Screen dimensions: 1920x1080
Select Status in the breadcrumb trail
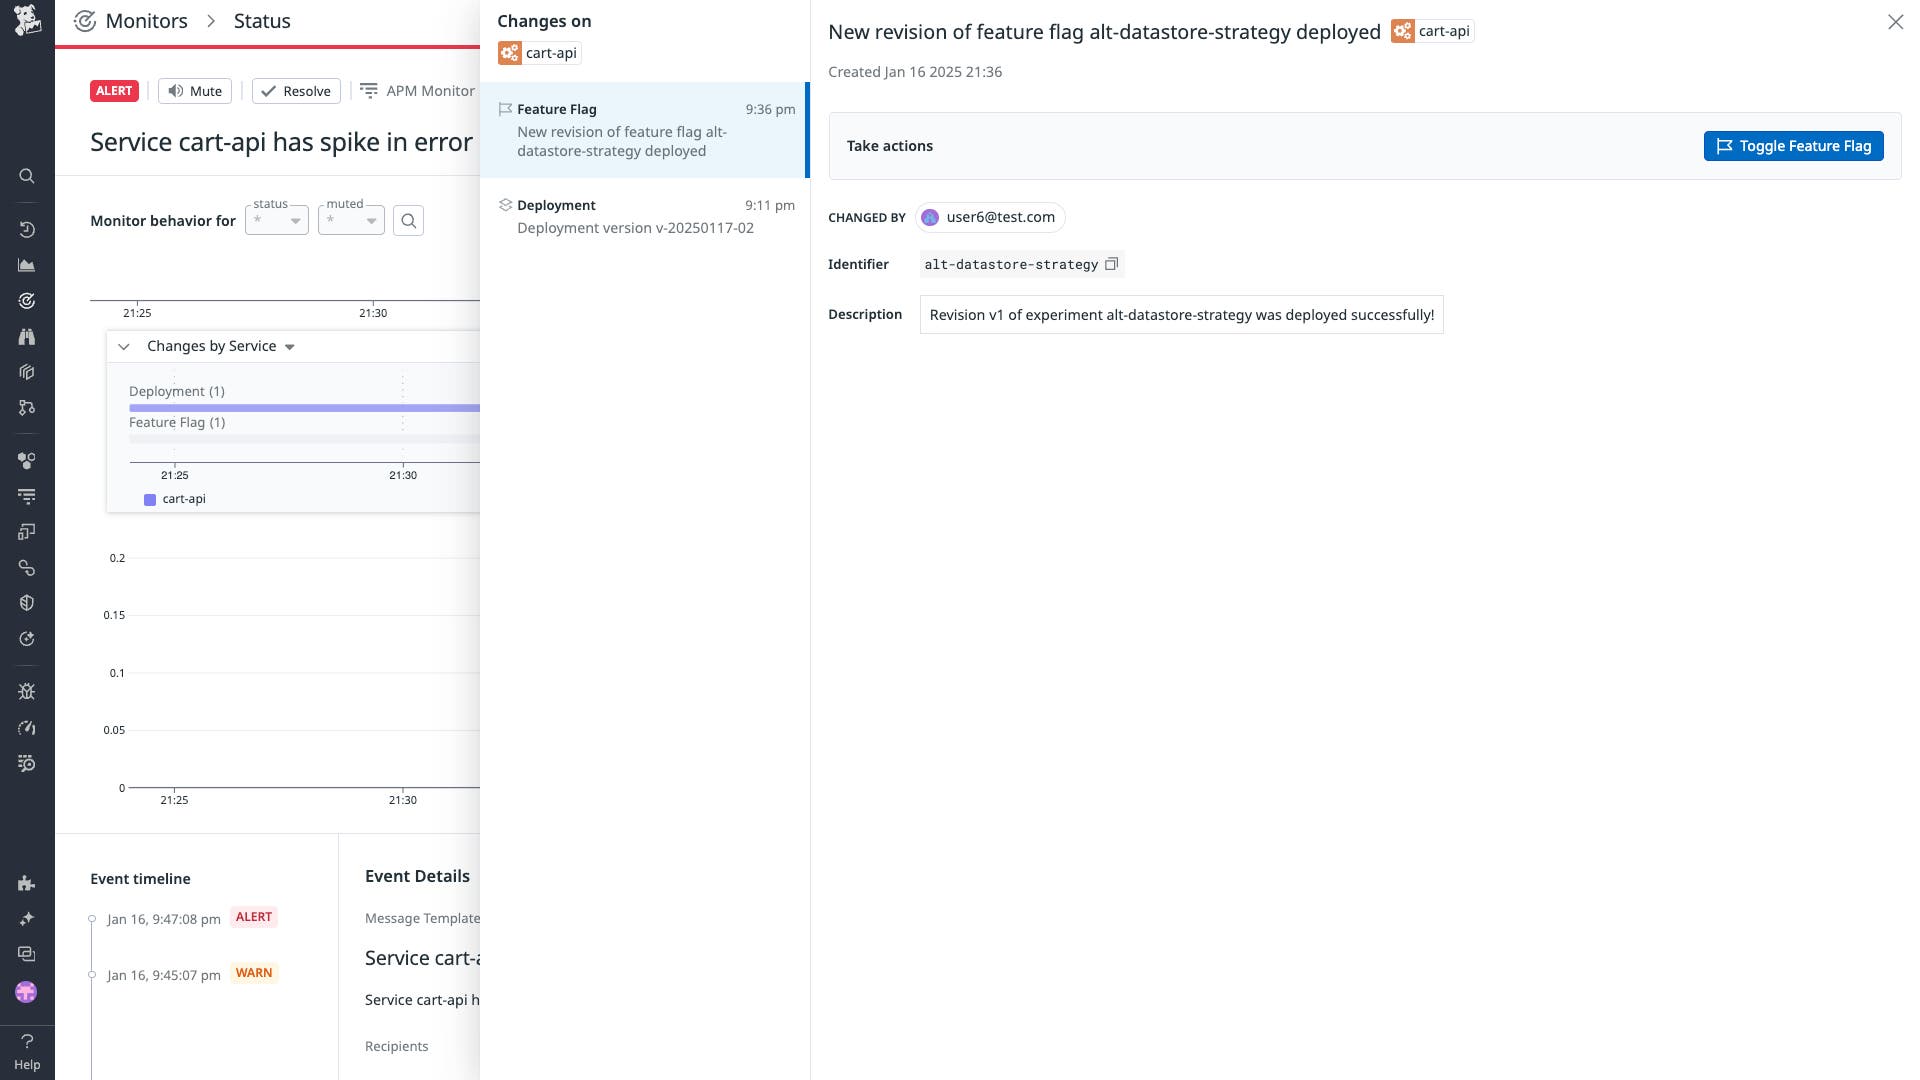pos(262,20)
